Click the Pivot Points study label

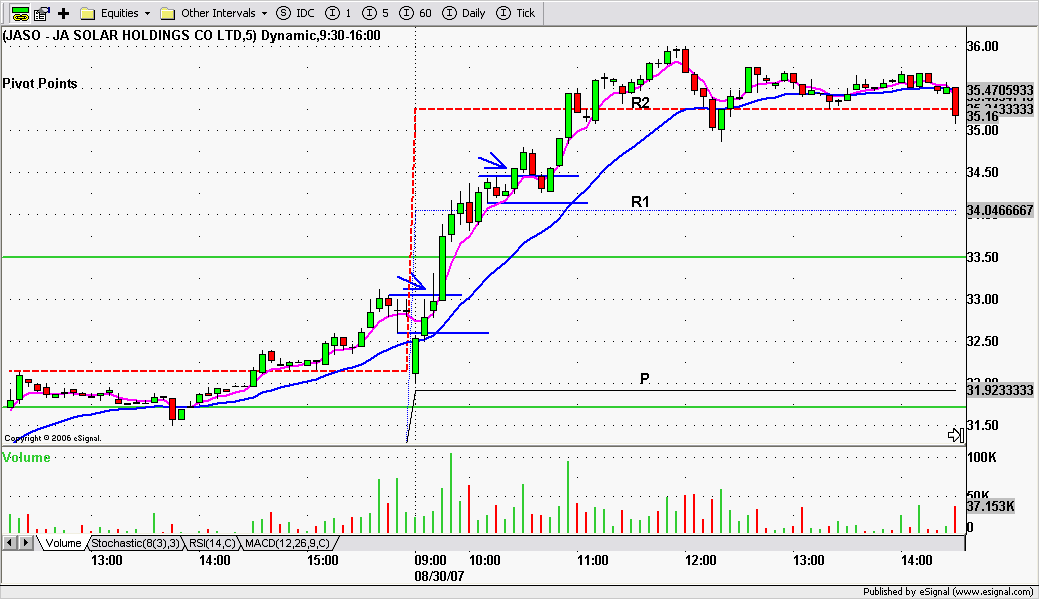[40, 83]
